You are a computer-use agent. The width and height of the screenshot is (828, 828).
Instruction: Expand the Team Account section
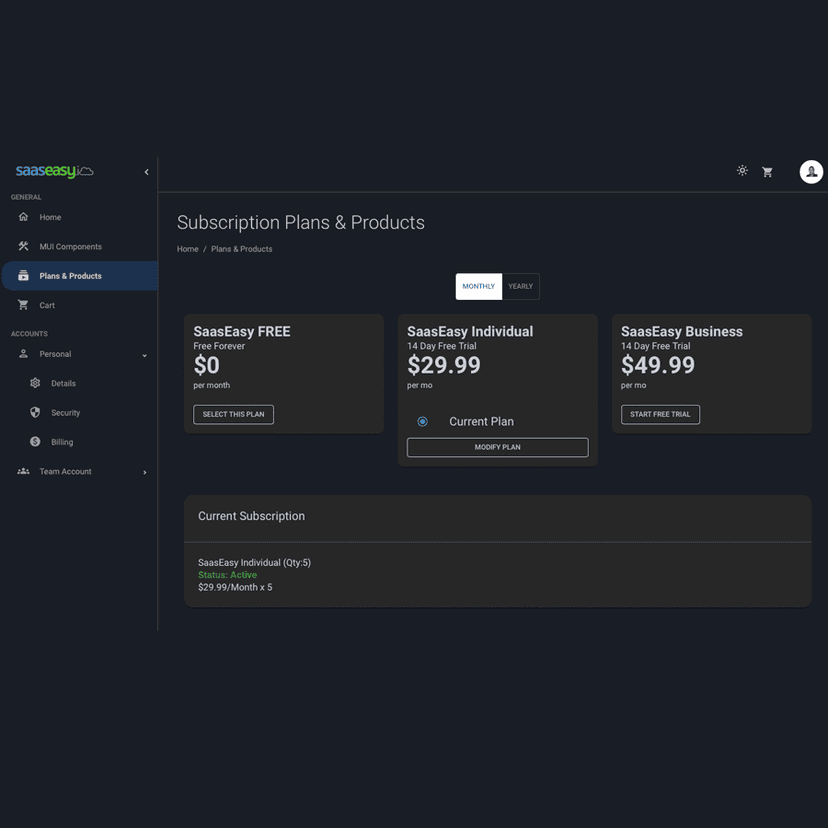click(x=144, y=472)
